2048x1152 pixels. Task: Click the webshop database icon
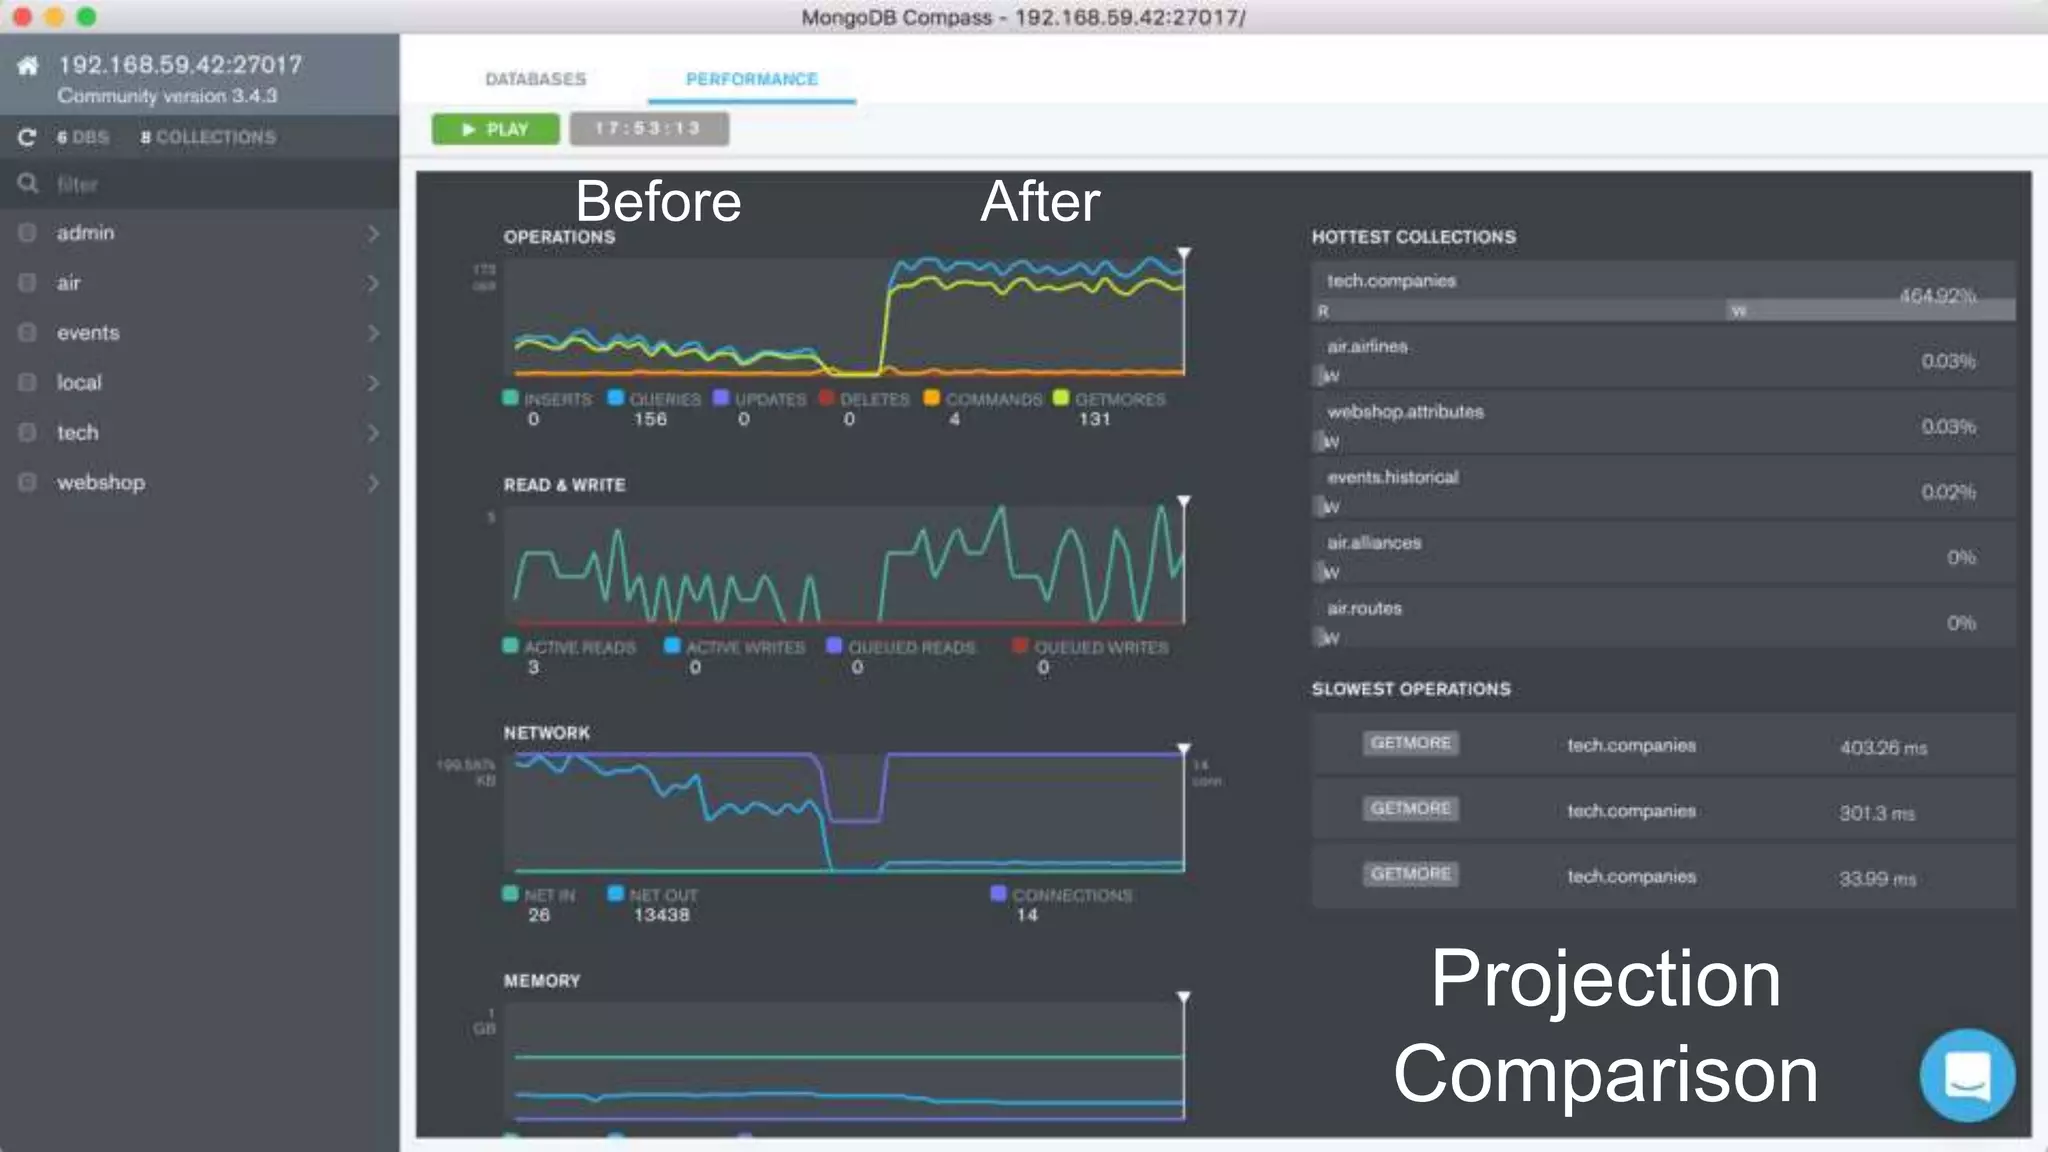pyautogui.click(x=27, y=483)
